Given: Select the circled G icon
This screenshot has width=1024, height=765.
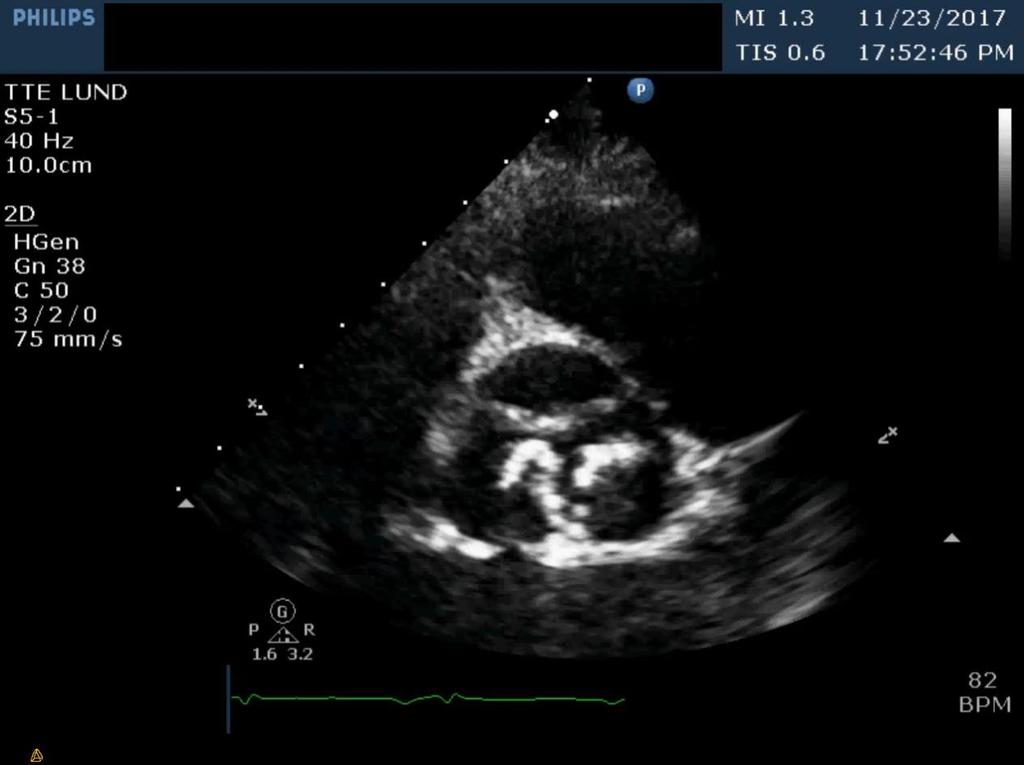Looking at the screenshot, I should [x=282, y=611].
